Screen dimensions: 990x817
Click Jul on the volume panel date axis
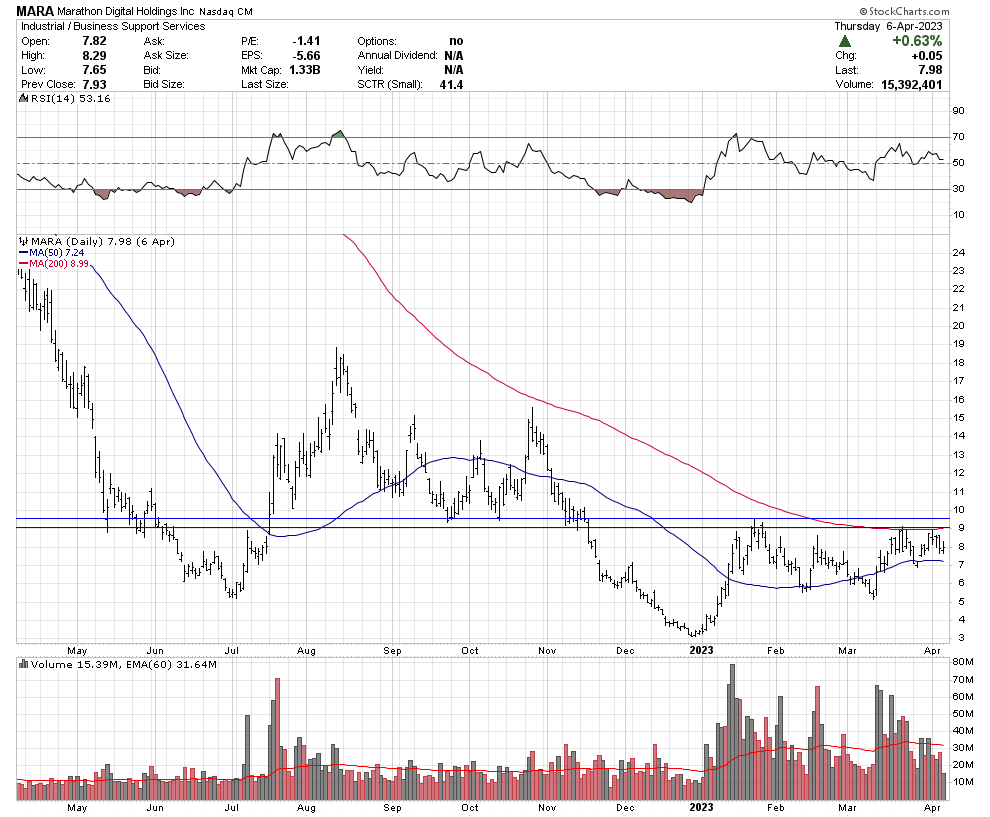click(x=232, y=808)
